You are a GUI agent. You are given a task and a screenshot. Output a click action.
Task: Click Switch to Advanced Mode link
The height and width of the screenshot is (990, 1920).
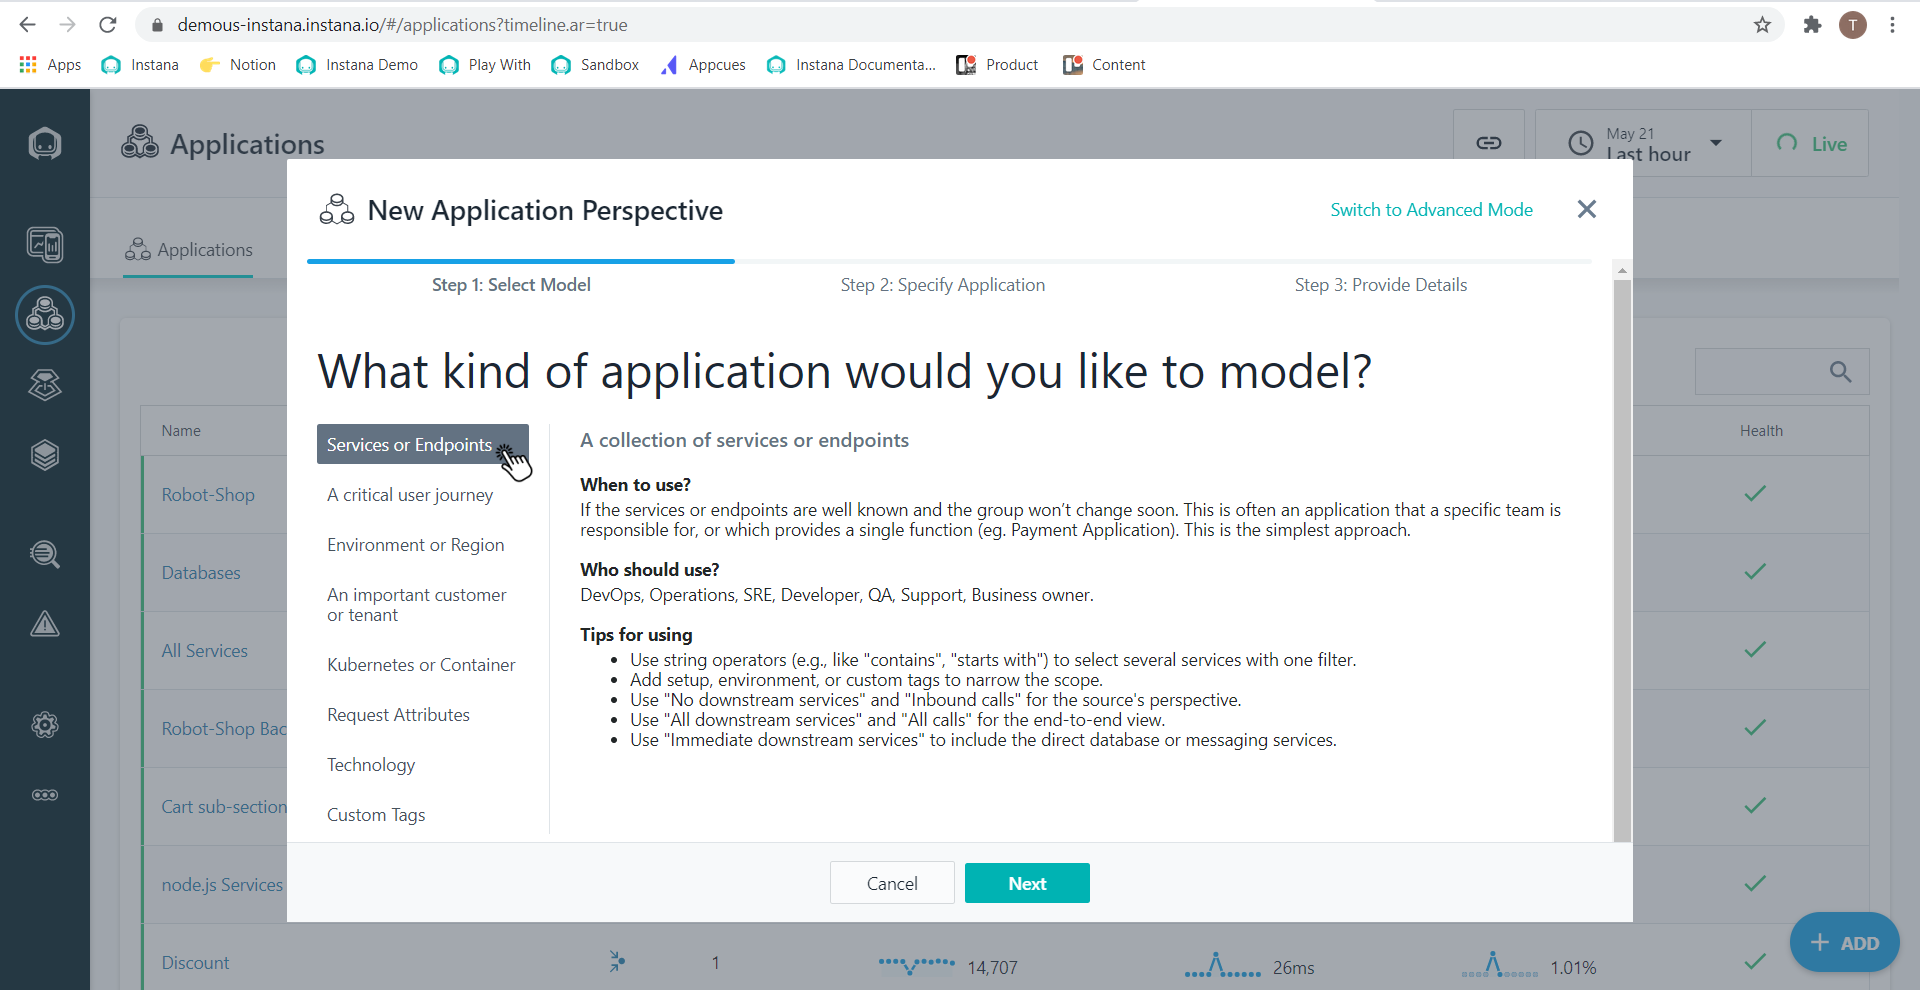(1431, 210)
